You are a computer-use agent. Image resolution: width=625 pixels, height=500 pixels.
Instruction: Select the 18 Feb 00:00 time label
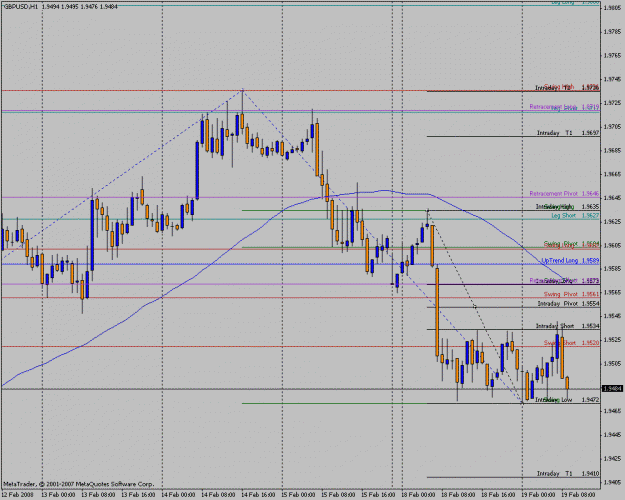418,494
